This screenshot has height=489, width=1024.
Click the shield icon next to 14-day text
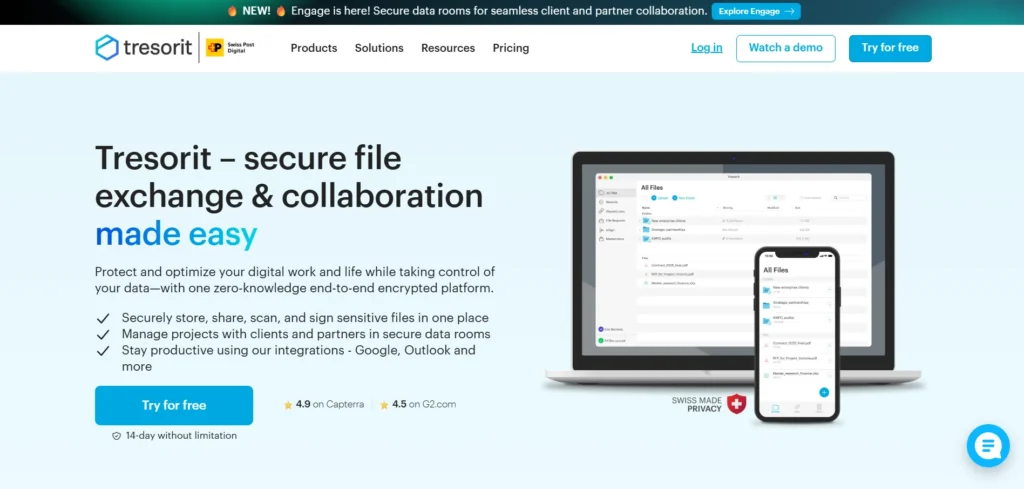116,435
